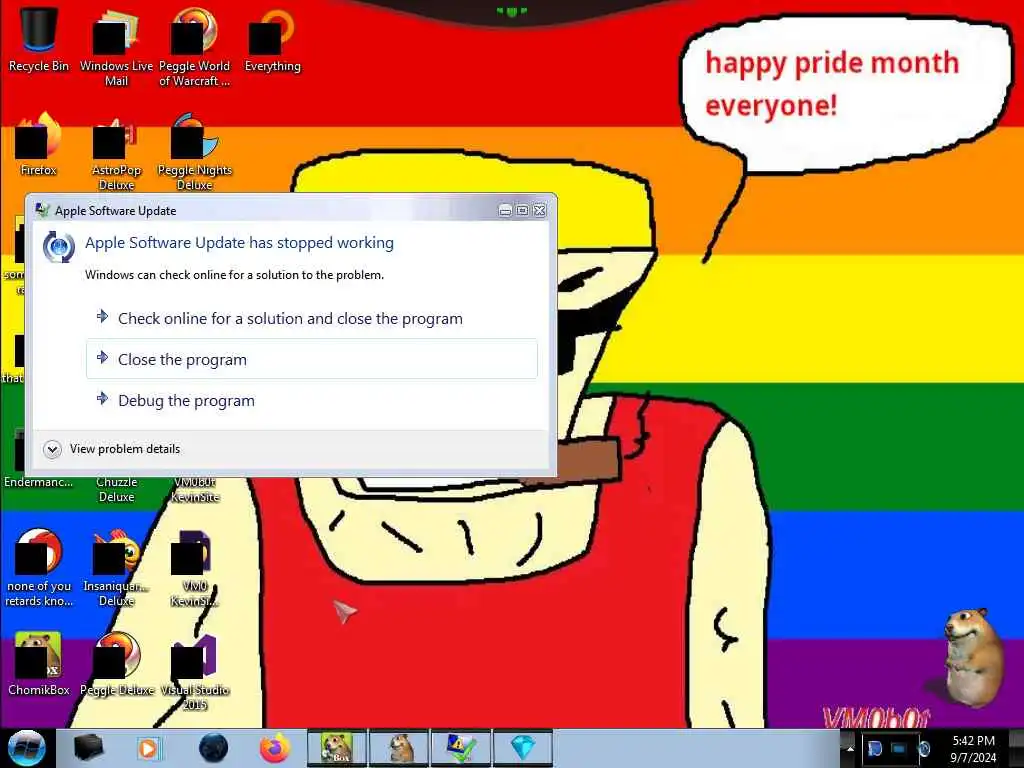Image resolution: width=1024 pixels, height=768 pixels.
Task: Click Apple Software Update icon in dialog
Action: pos(58,247)
